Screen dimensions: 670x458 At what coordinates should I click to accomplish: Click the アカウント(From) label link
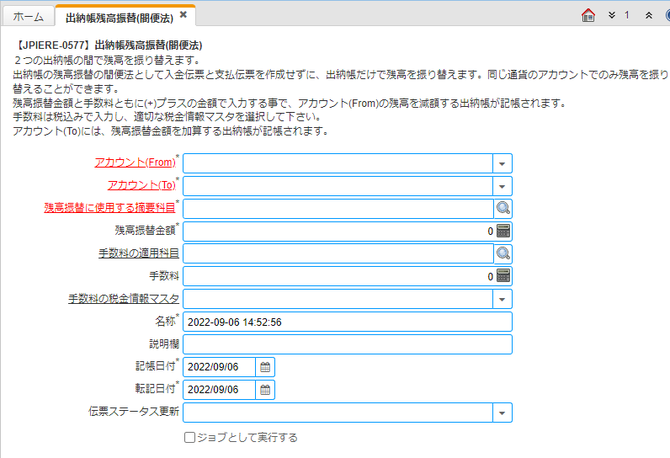(x=135, y=162)
